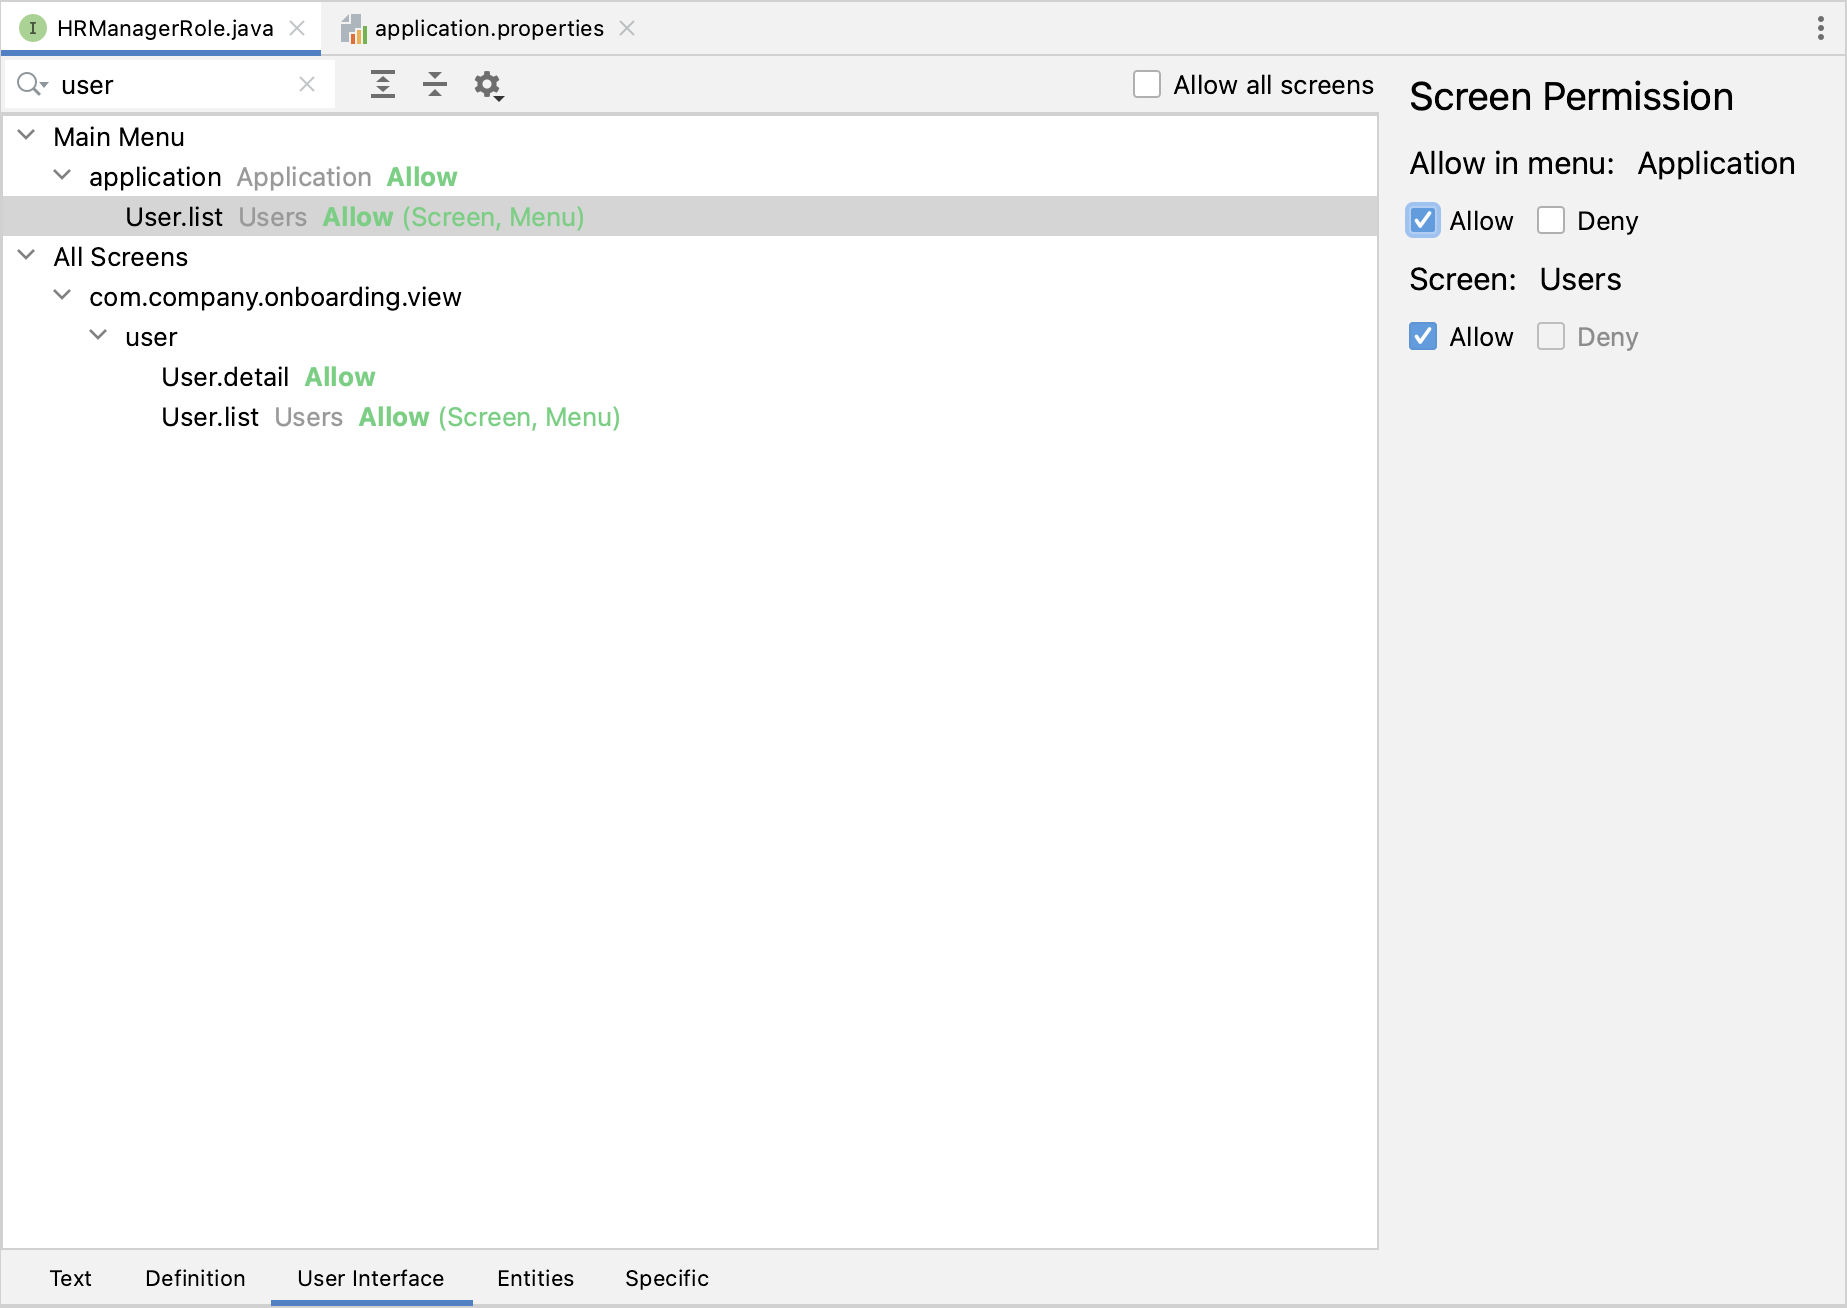Image resolution: width=1847 pixels, height=1308 pixels.
Task: Click the Expand All icon in toolbar
Action: [382, 85]
